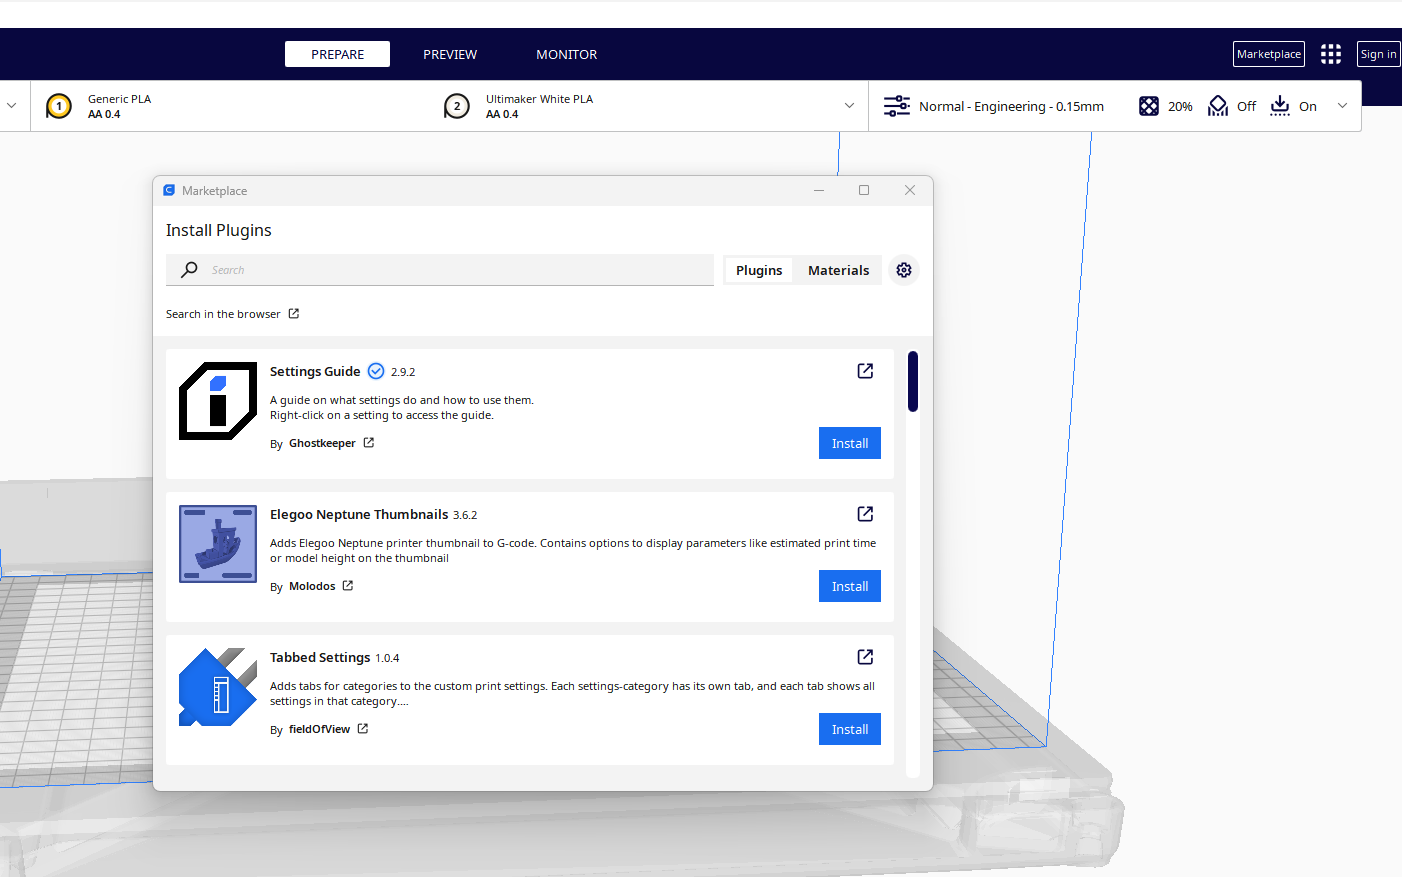Image resolution: width=1402 pixels, height=877 pixels.
Task: Open the application switcher grid icon
Action: (x=1330, y=54)
